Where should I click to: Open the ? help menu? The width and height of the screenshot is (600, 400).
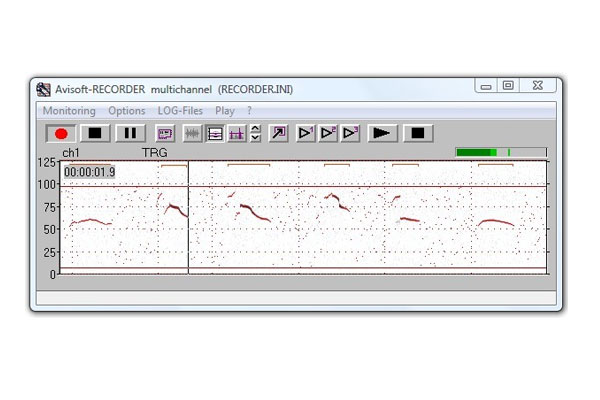[x=249, y=111]
